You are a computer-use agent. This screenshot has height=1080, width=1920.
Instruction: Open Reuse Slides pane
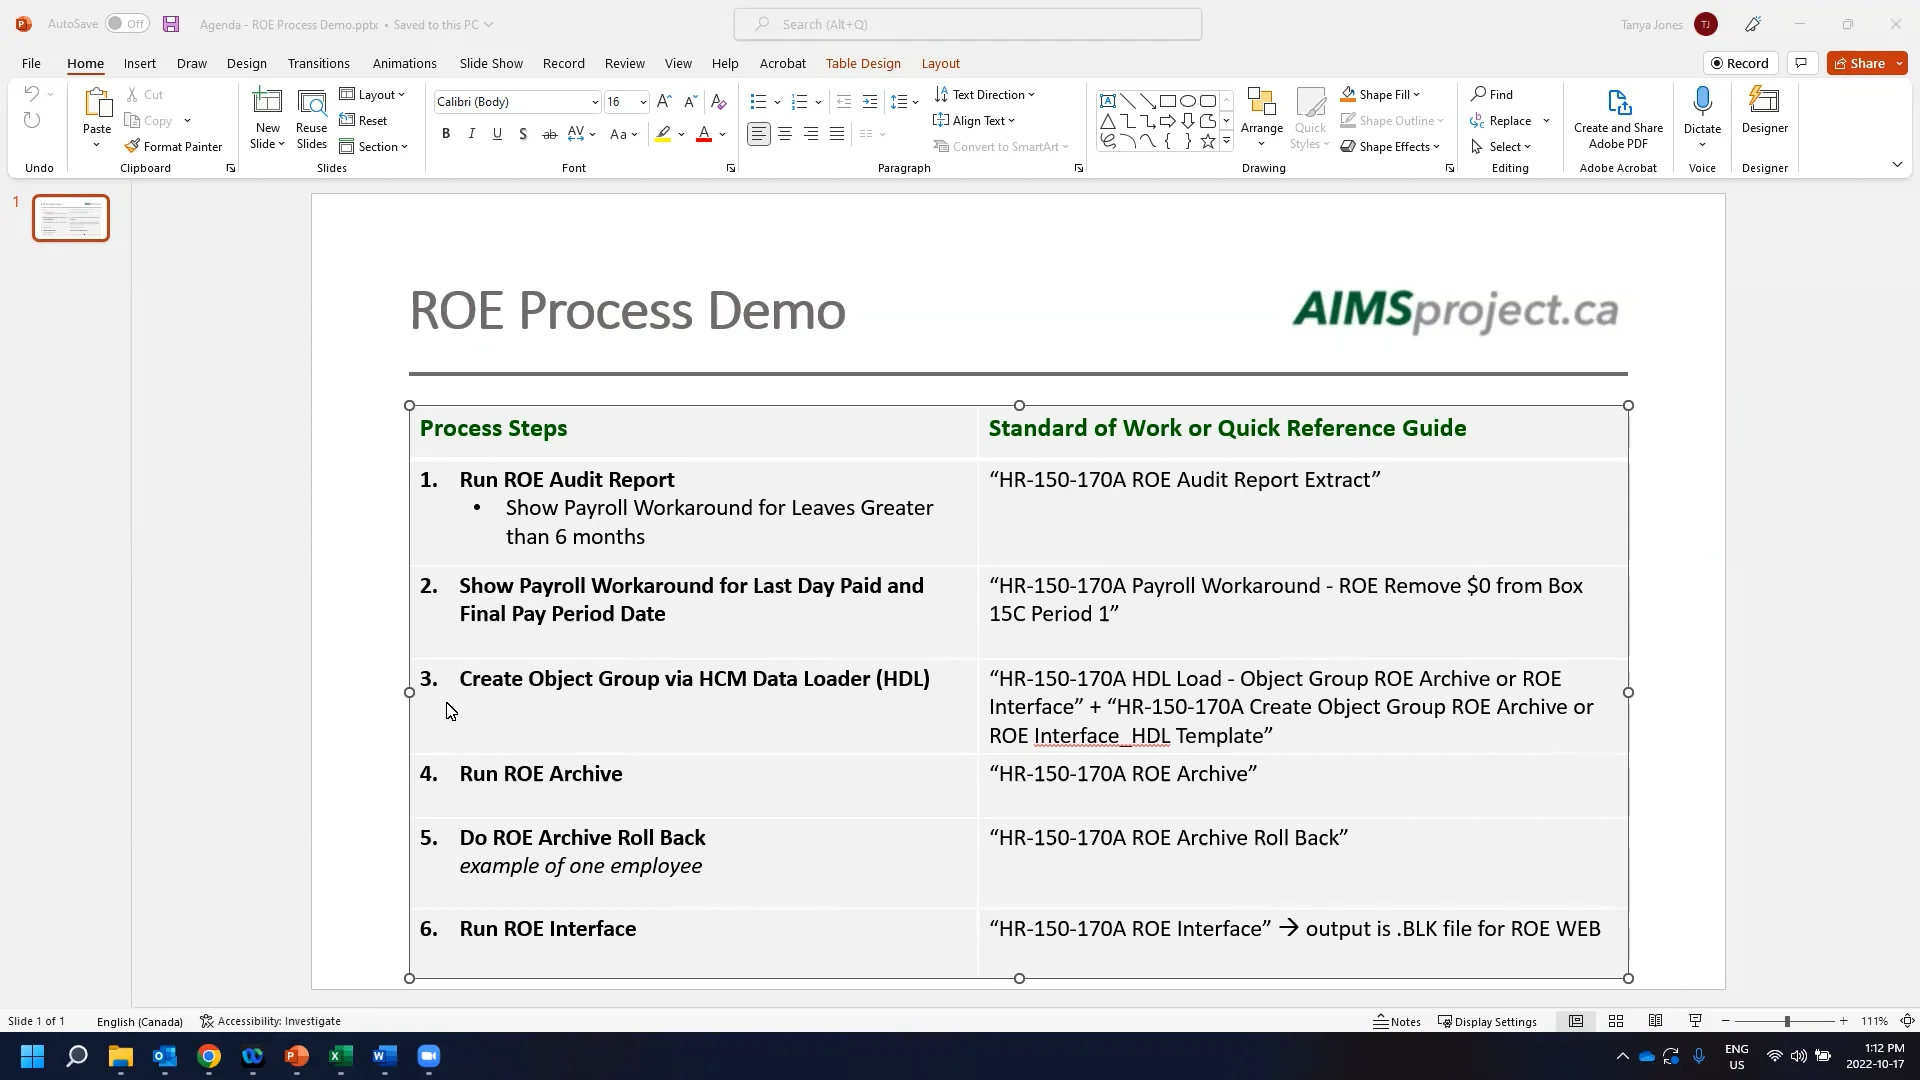pyautogui.click(x=312, y=118)
